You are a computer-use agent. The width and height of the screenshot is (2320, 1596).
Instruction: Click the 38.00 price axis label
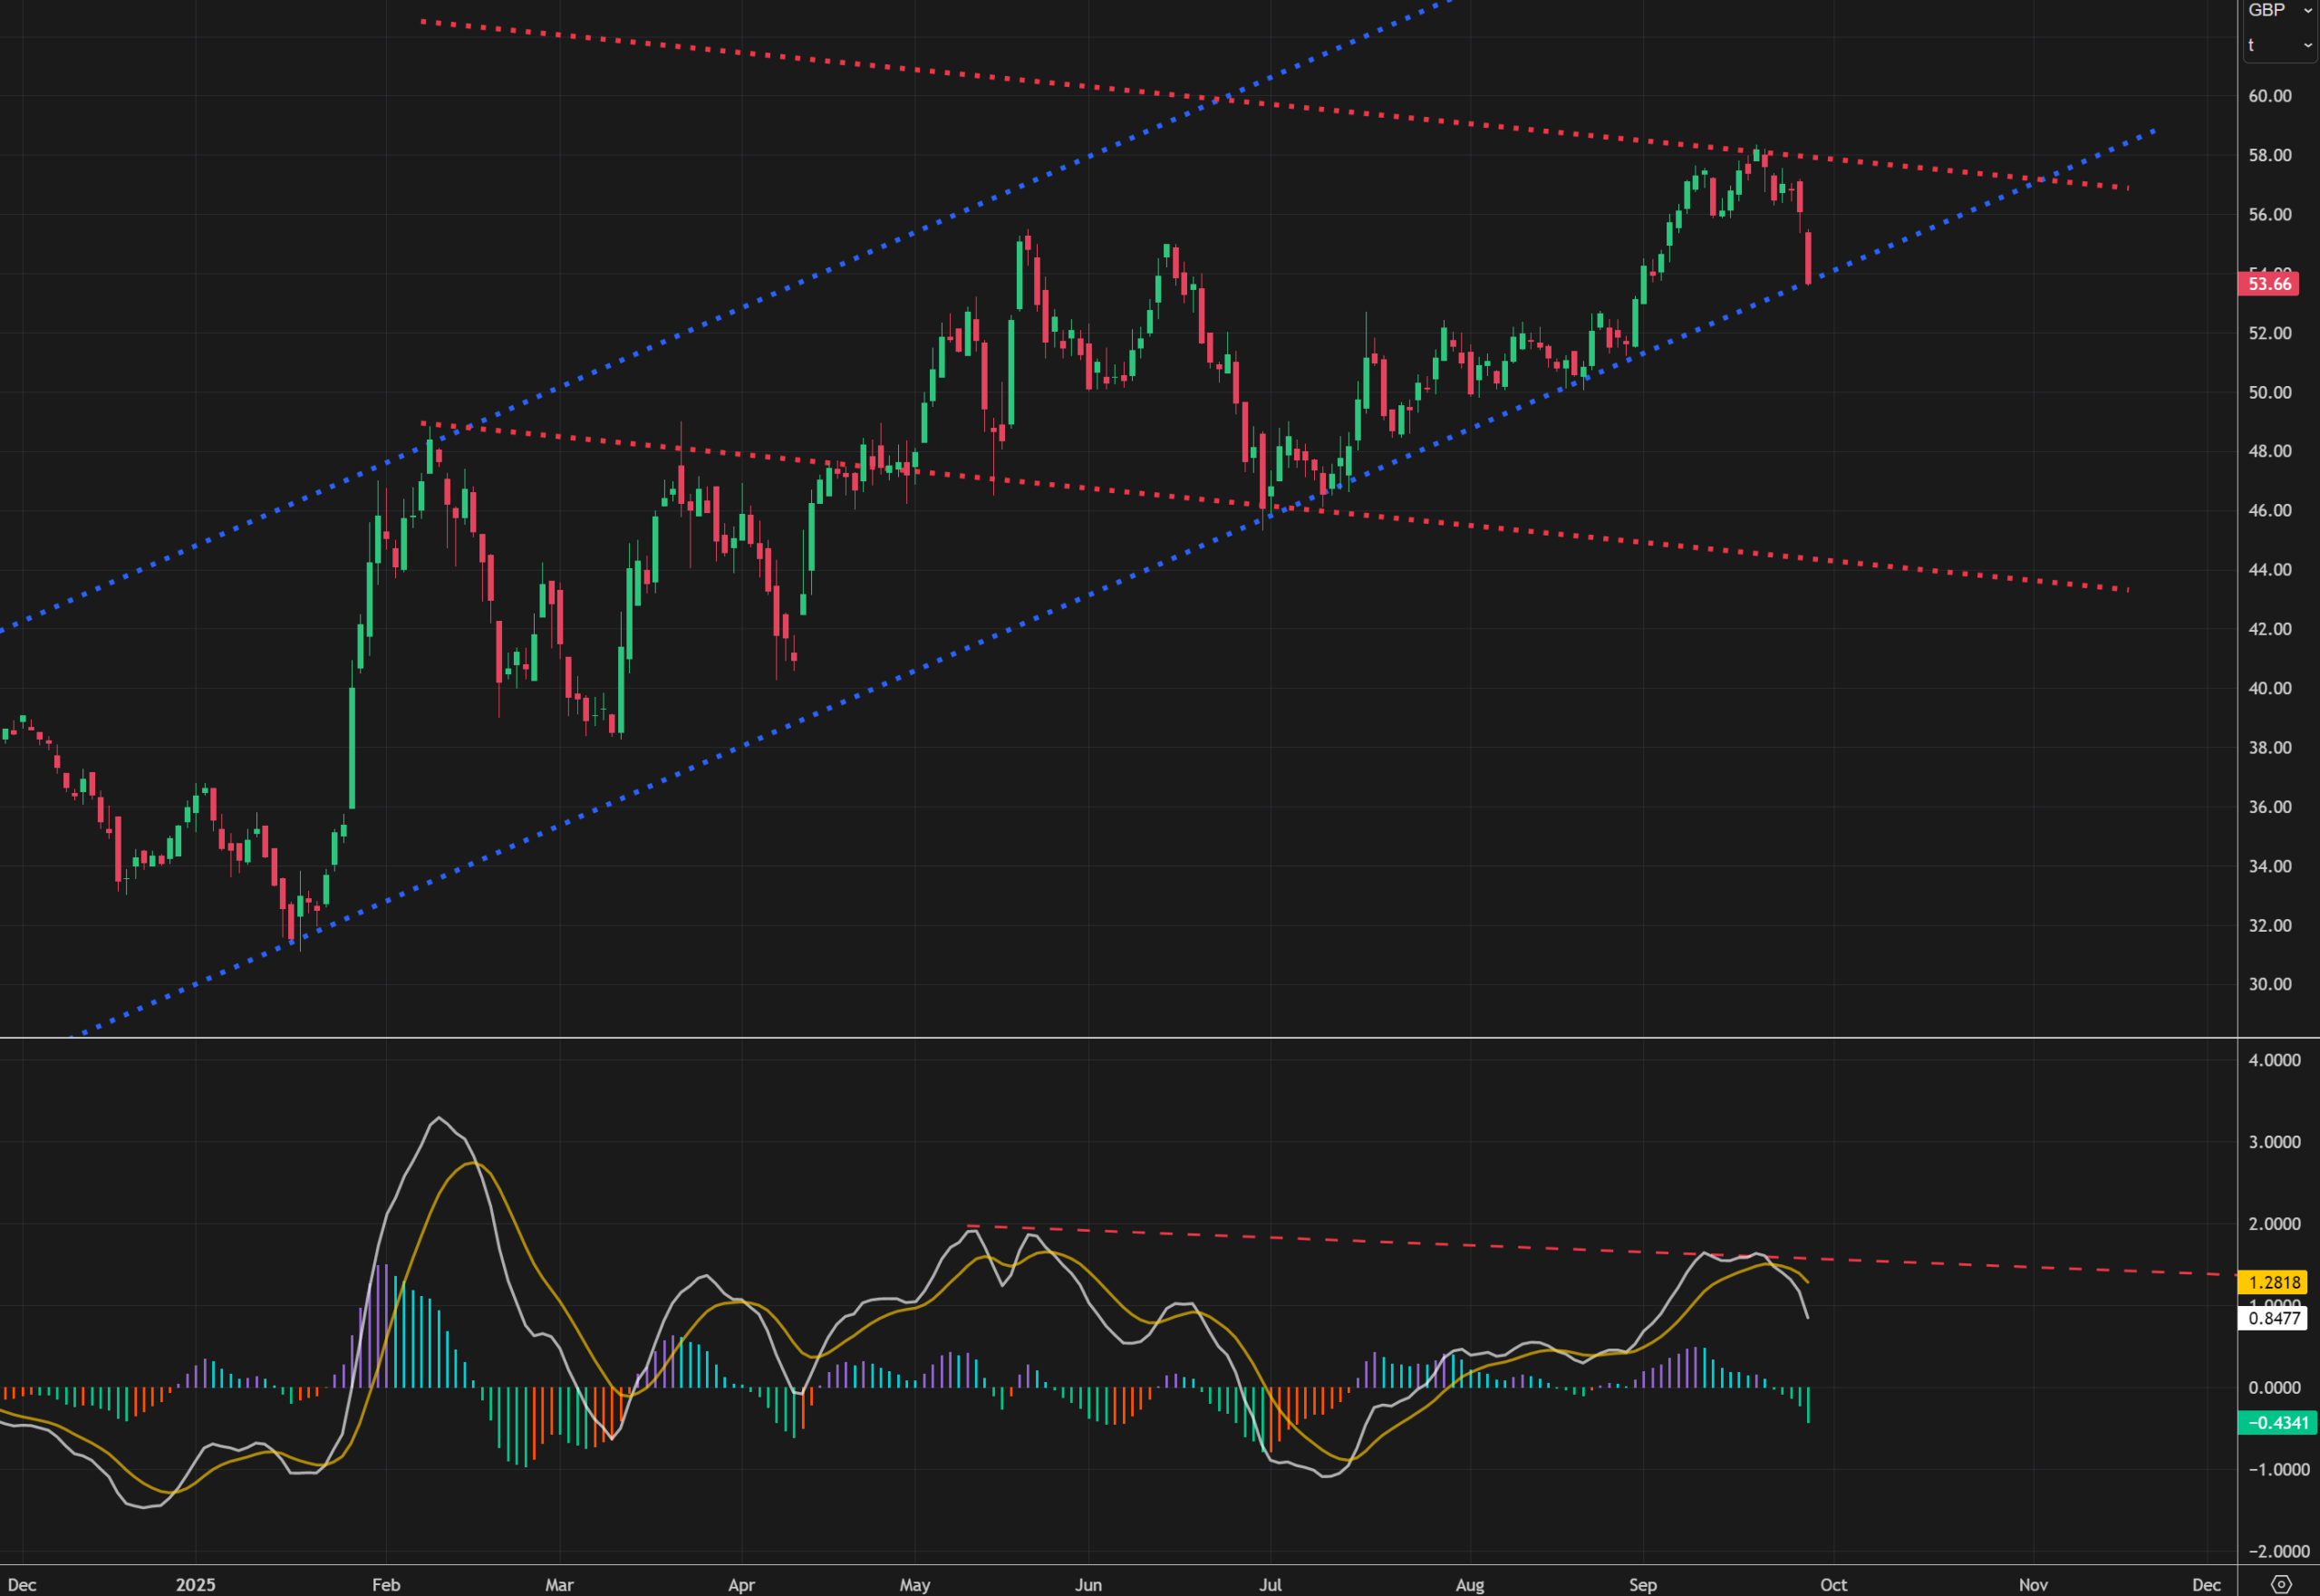tap(2270, 748)
